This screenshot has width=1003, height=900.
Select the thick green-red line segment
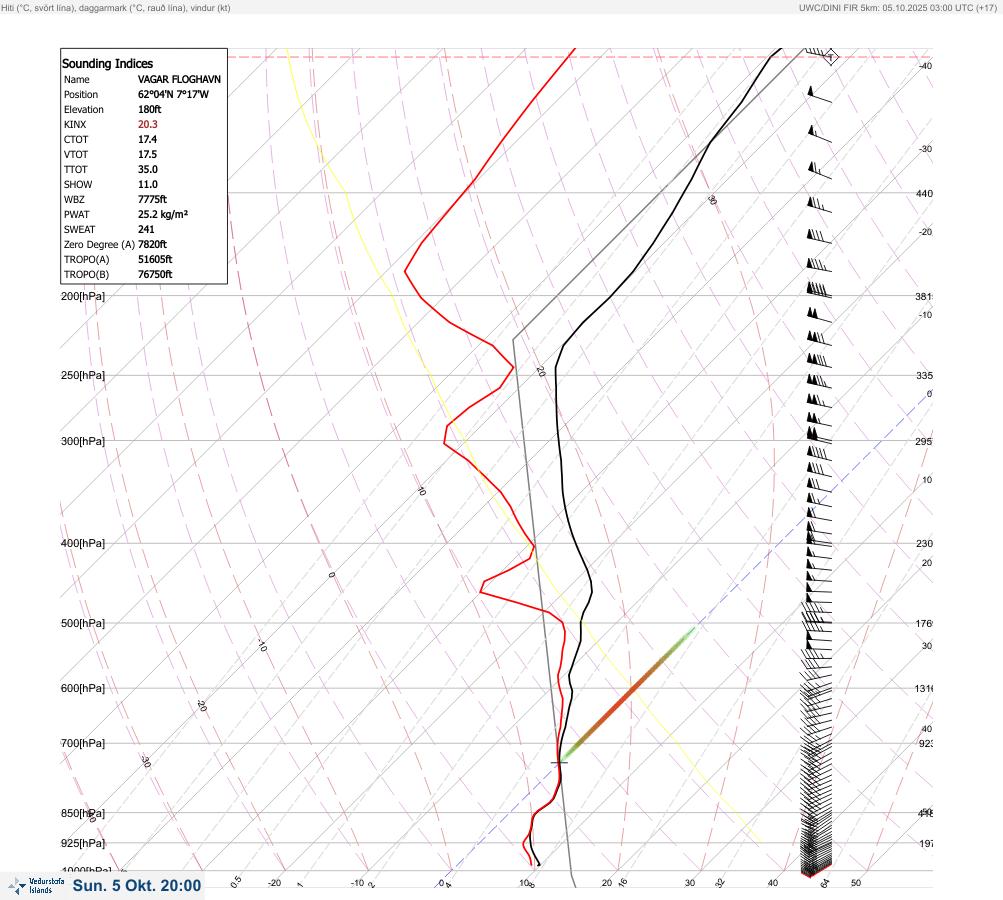pyautogui.click(x=628, y=695)
